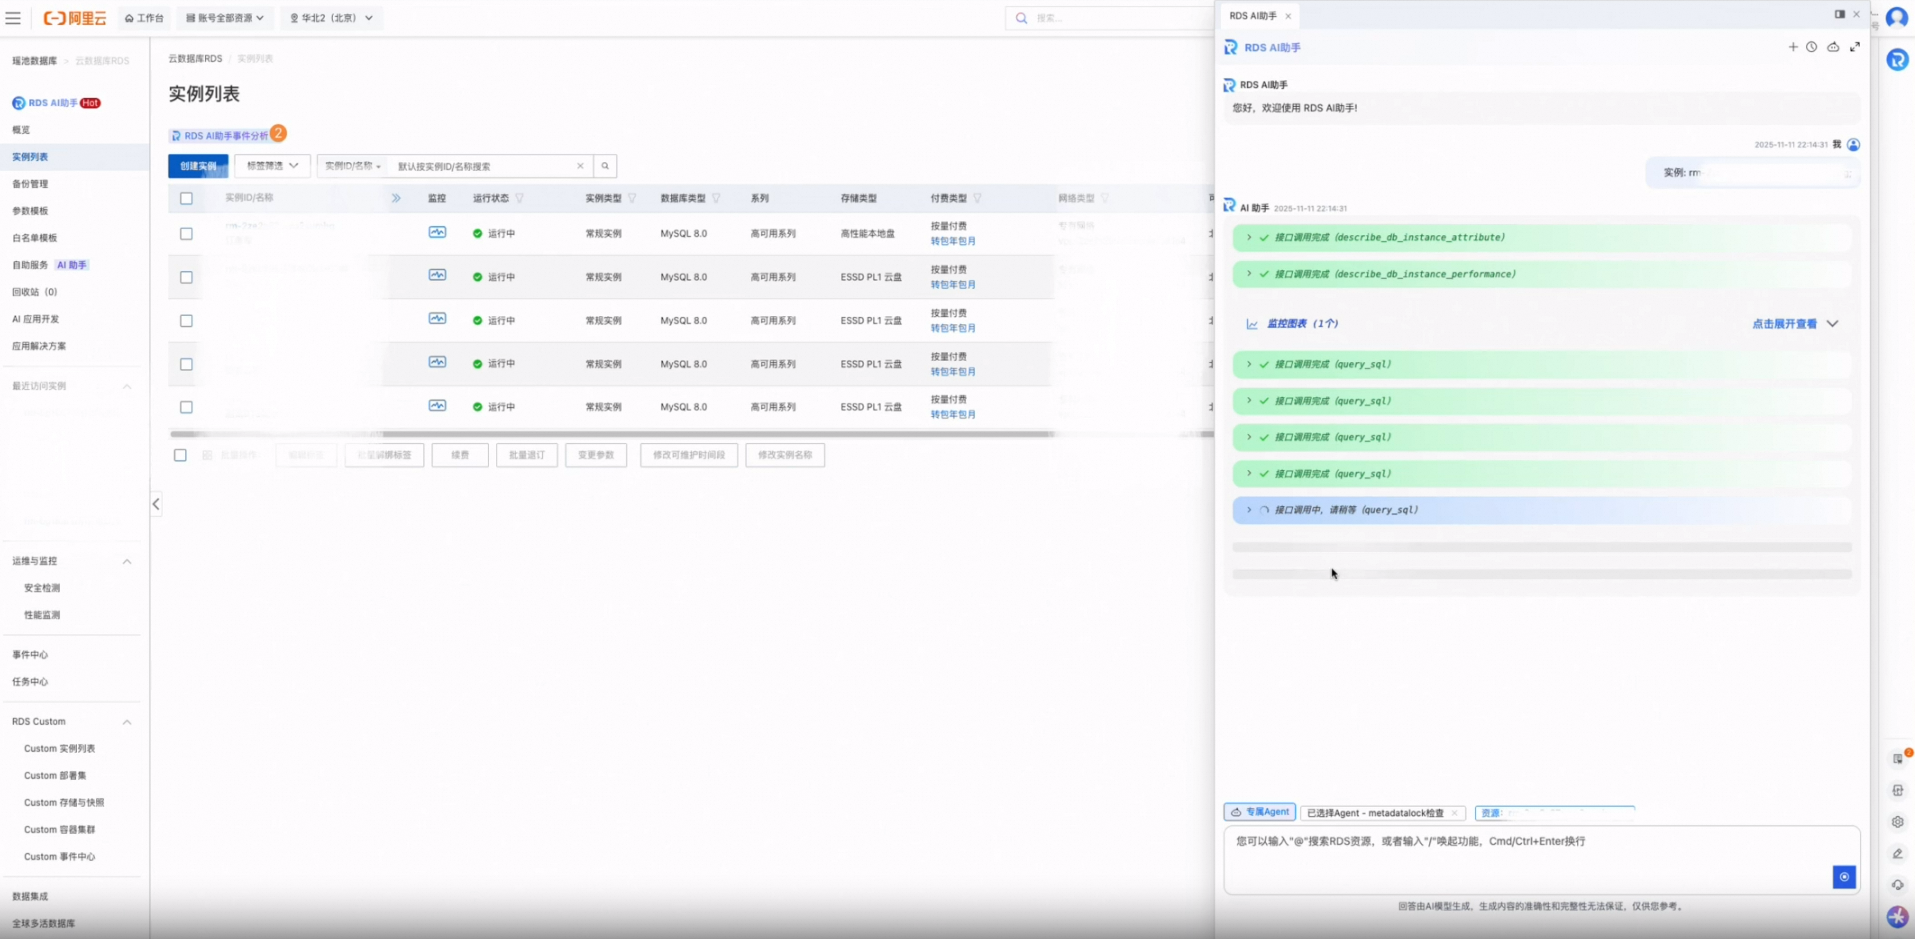Click the 阿里云 logo
The width and height of the screenshot is (1915, 939).
pos(75,18)
